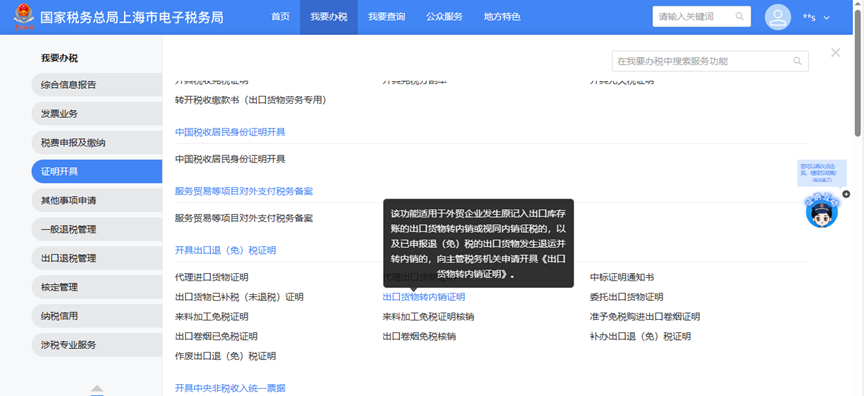
Task: Expand the user account dropdown arrow
Action: pos(827,18)
